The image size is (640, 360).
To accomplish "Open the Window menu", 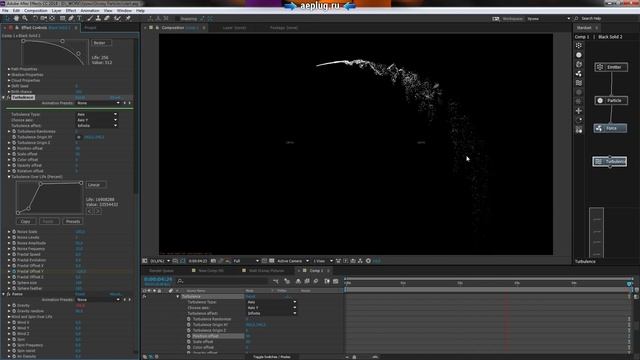I will (x=124, y=11).
